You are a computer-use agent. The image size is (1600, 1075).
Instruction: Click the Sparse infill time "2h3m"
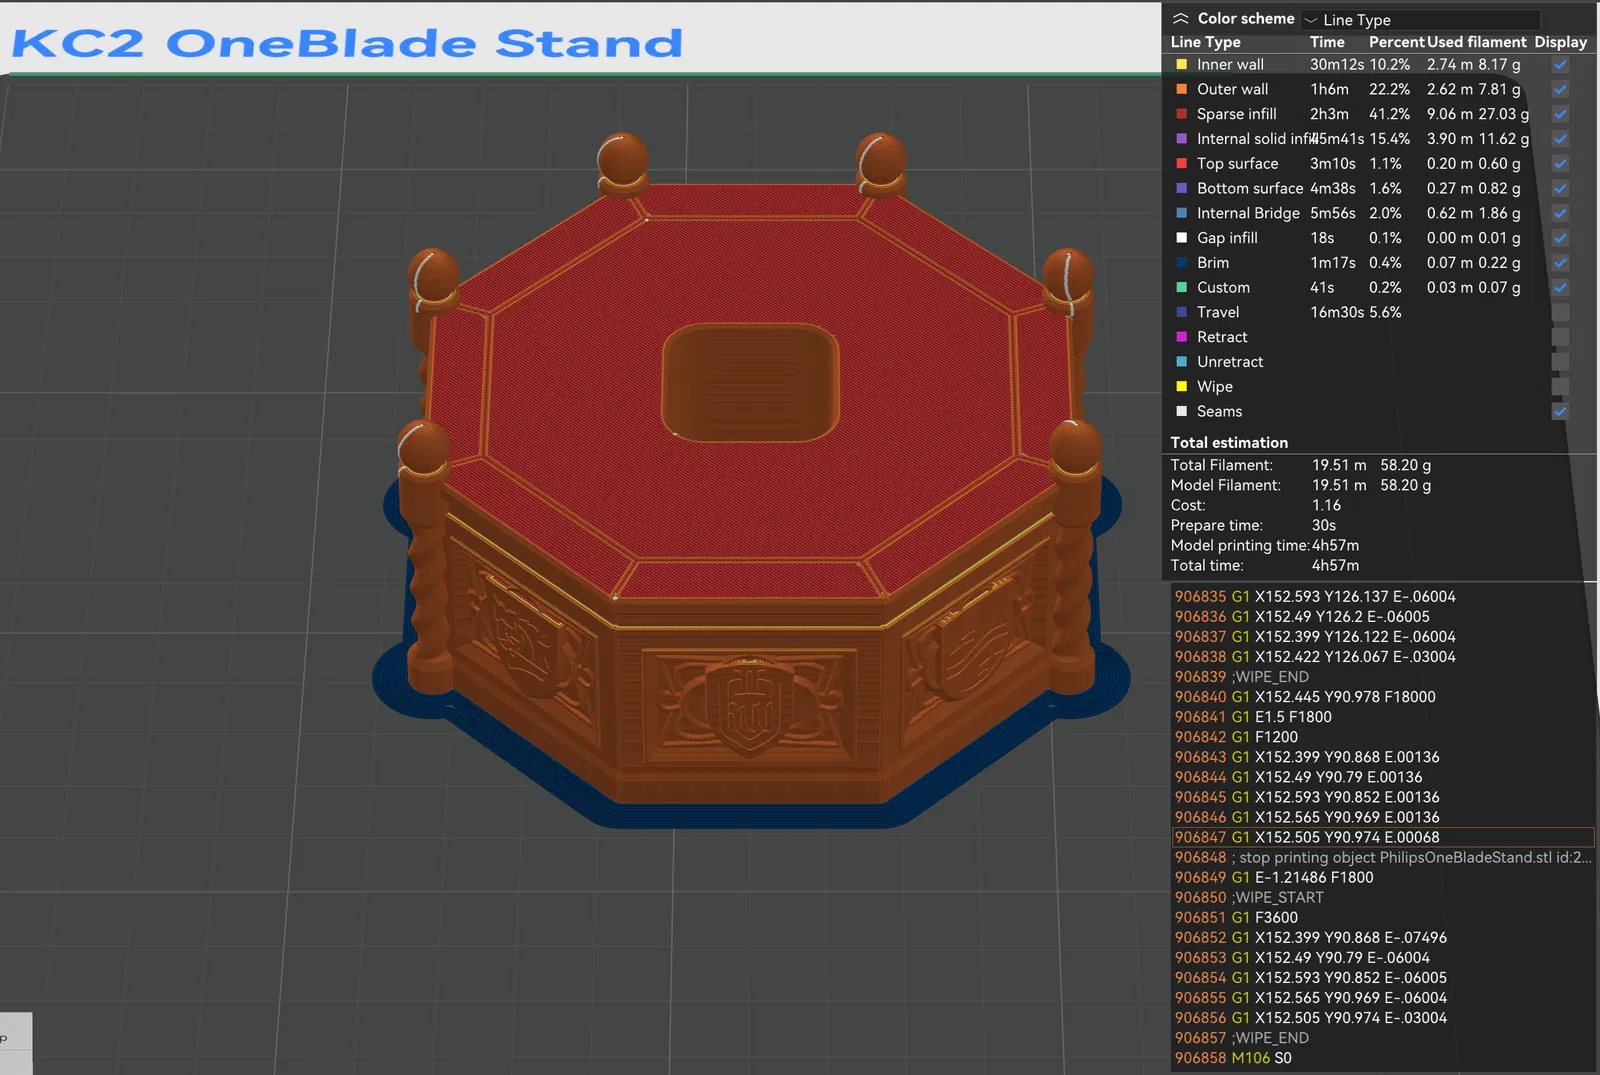tap(1329, 114)
